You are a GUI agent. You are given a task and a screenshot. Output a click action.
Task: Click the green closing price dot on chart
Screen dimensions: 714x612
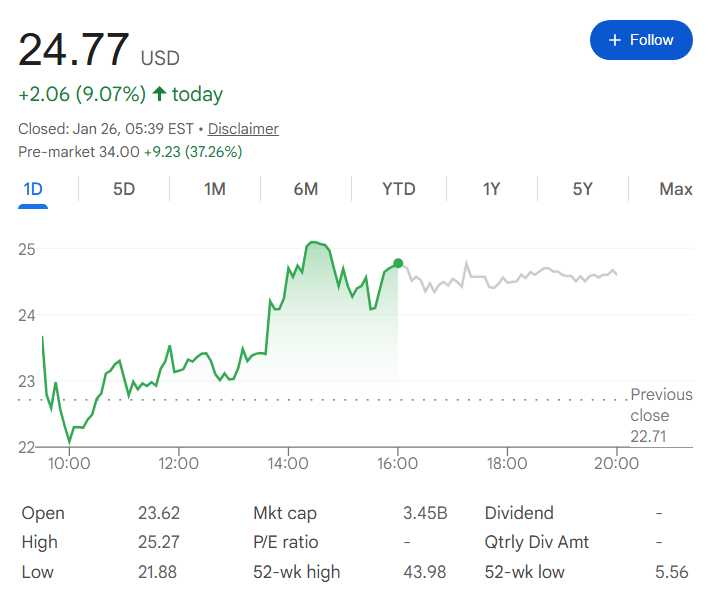(x=398, y=263)
